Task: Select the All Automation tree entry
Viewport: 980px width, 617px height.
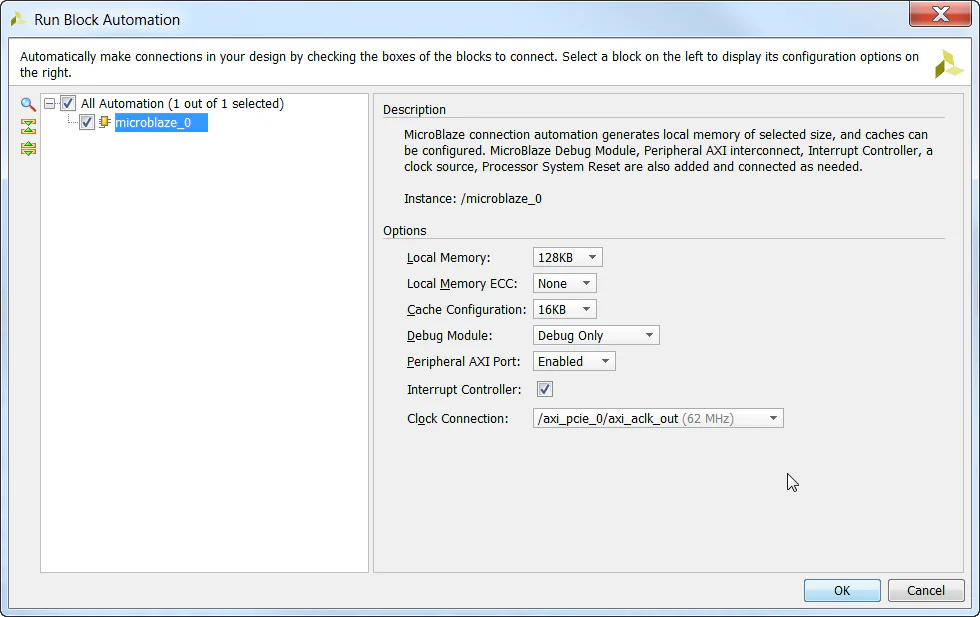Action: click(183, 102)
